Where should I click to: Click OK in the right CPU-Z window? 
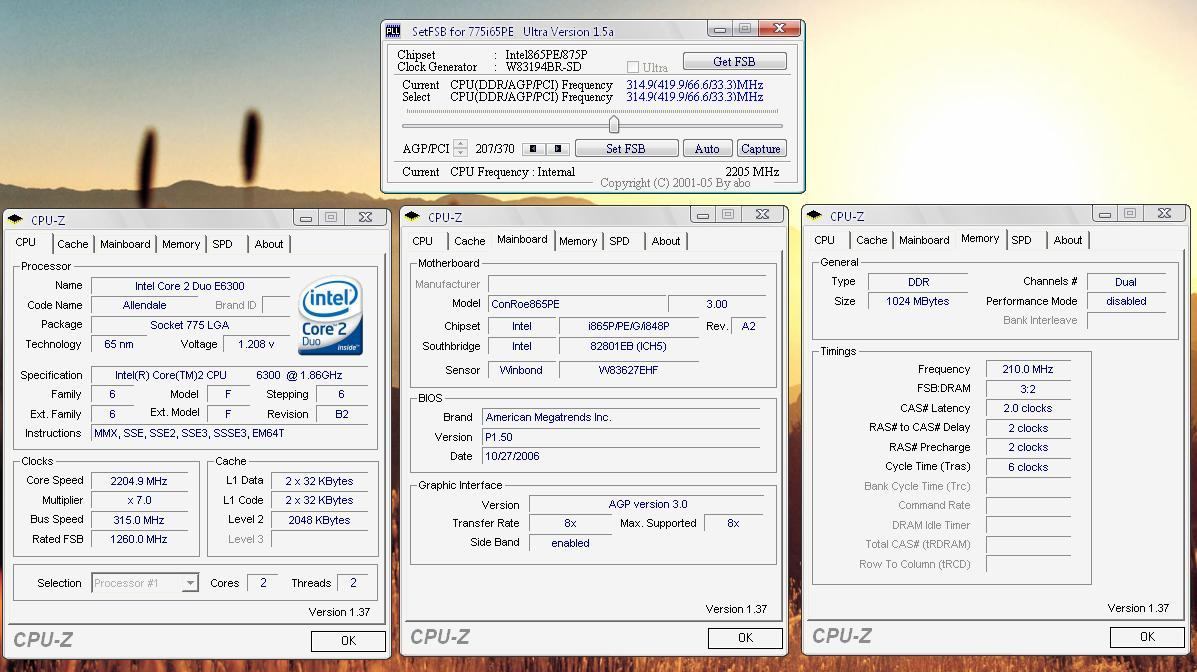tap(1147, 637)
